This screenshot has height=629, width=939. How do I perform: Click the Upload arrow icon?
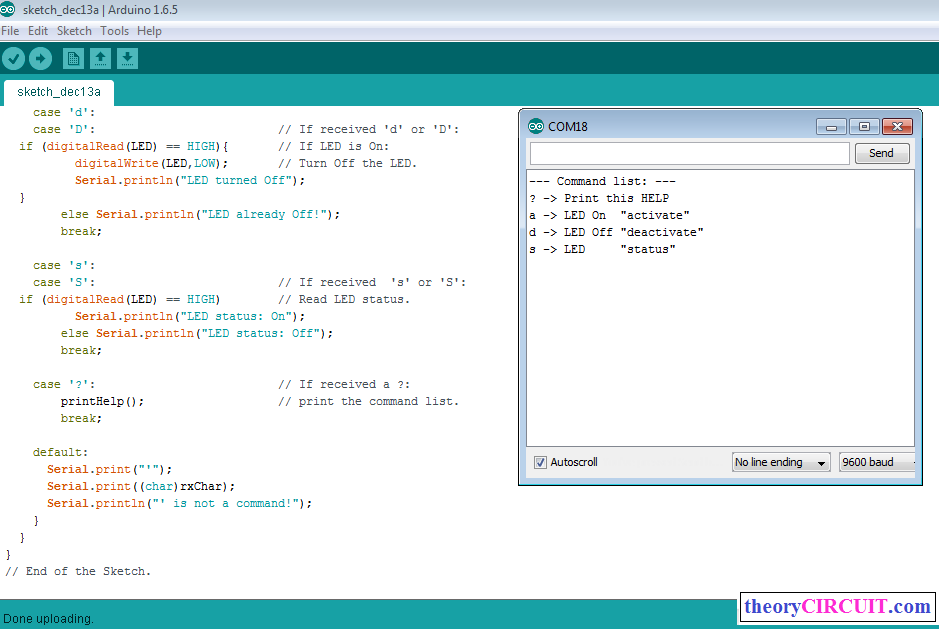(39, 59)
